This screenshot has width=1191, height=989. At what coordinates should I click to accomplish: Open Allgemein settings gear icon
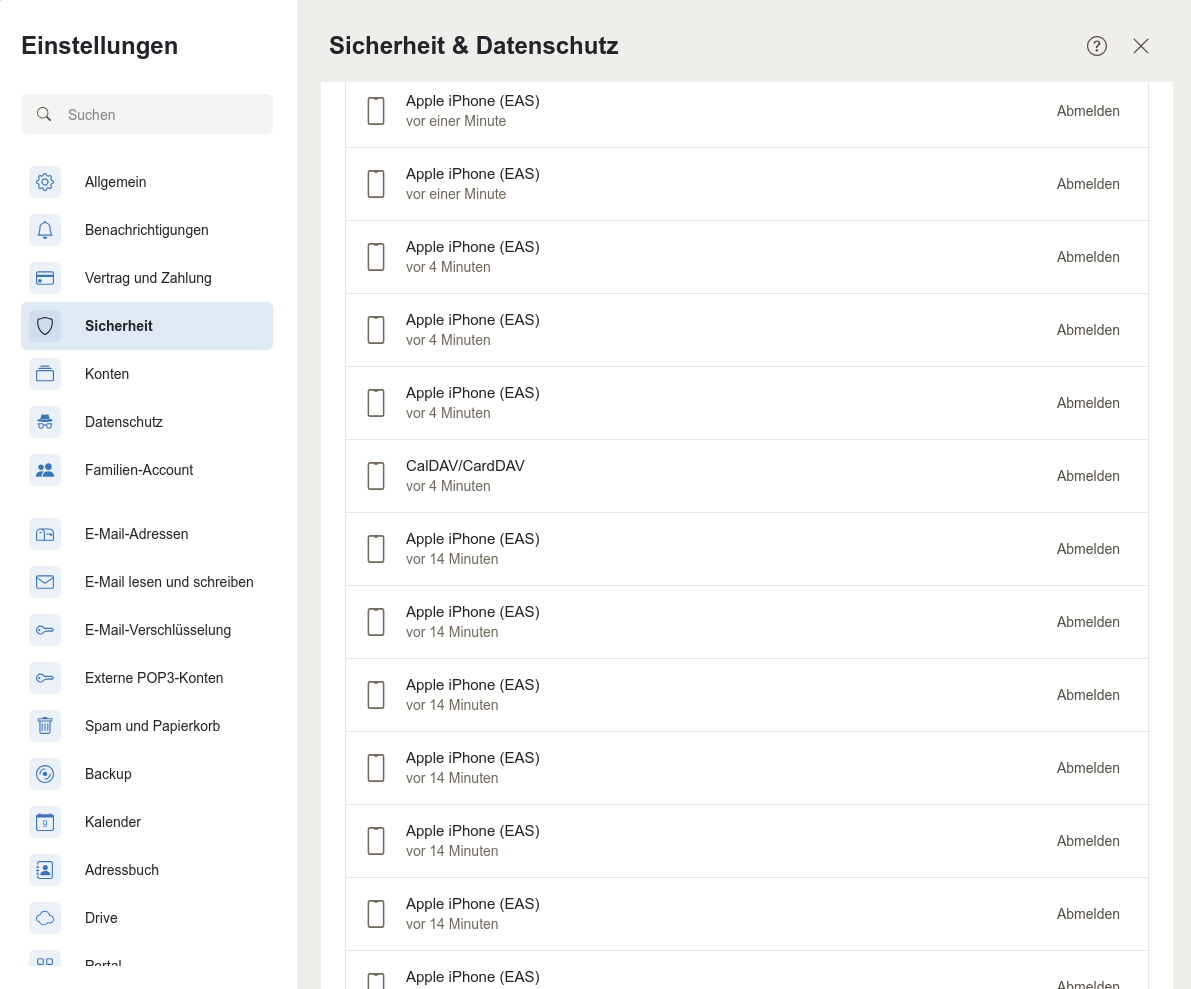pos(45,182)
